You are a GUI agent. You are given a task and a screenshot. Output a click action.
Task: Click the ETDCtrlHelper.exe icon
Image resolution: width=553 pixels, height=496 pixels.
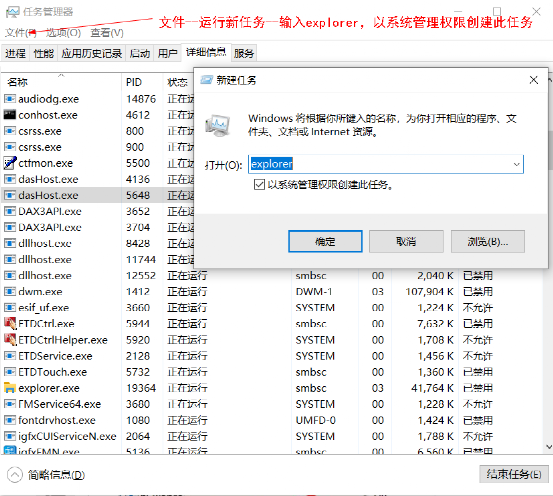click(x=10, y=339)
